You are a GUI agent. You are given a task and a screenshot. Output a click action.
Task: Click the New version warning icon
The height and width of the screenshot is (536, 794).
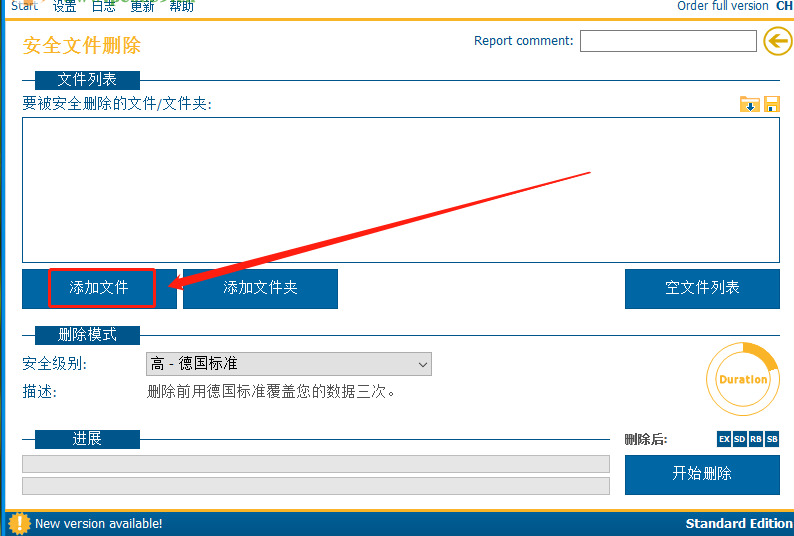[x=19, y=523]
